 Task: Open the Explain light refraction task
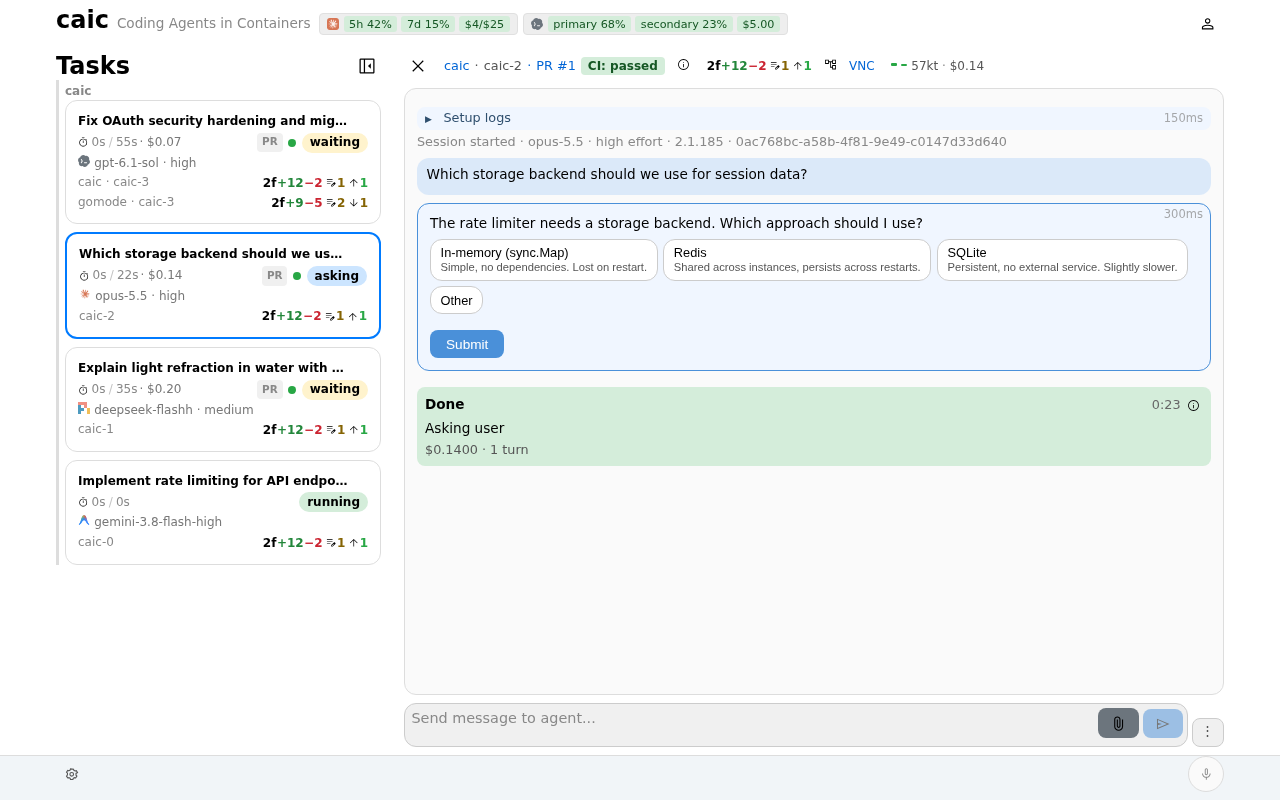click(x=223, y=400)
